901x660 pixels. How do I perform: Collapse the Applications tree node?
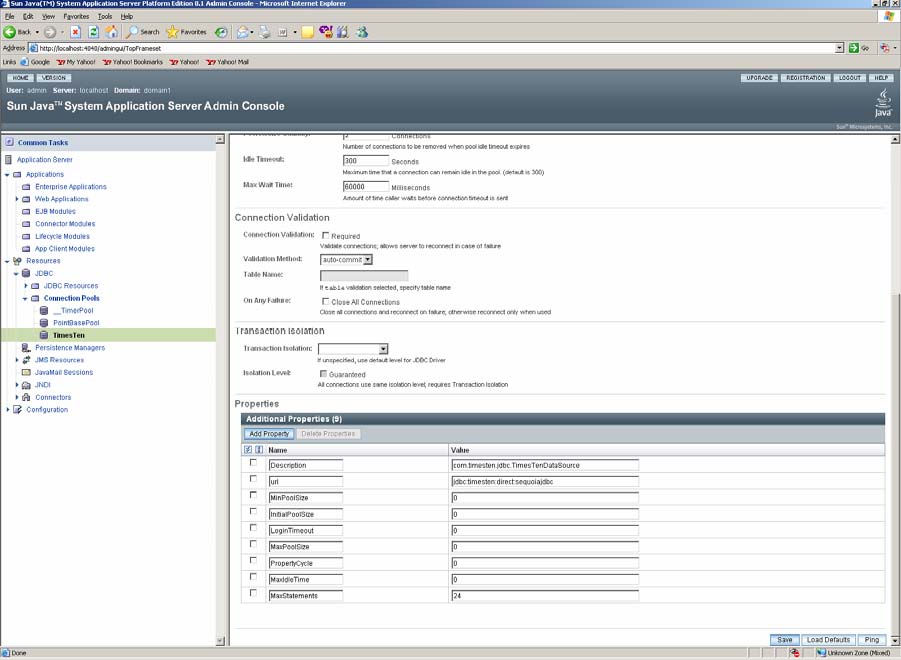coord(7,175)
